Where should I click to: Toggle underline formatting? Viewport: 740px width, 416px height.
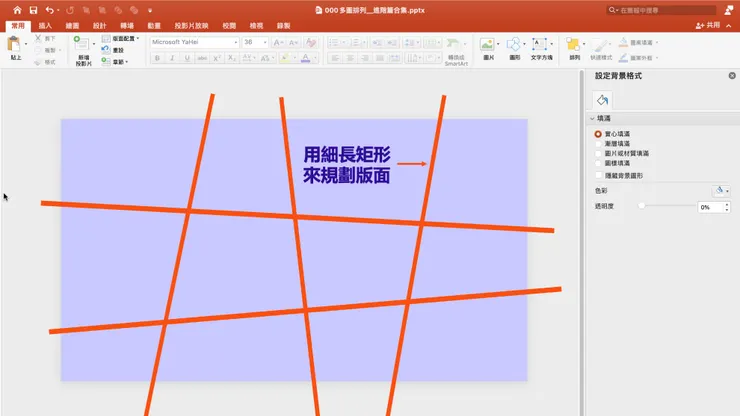point(187,58)
